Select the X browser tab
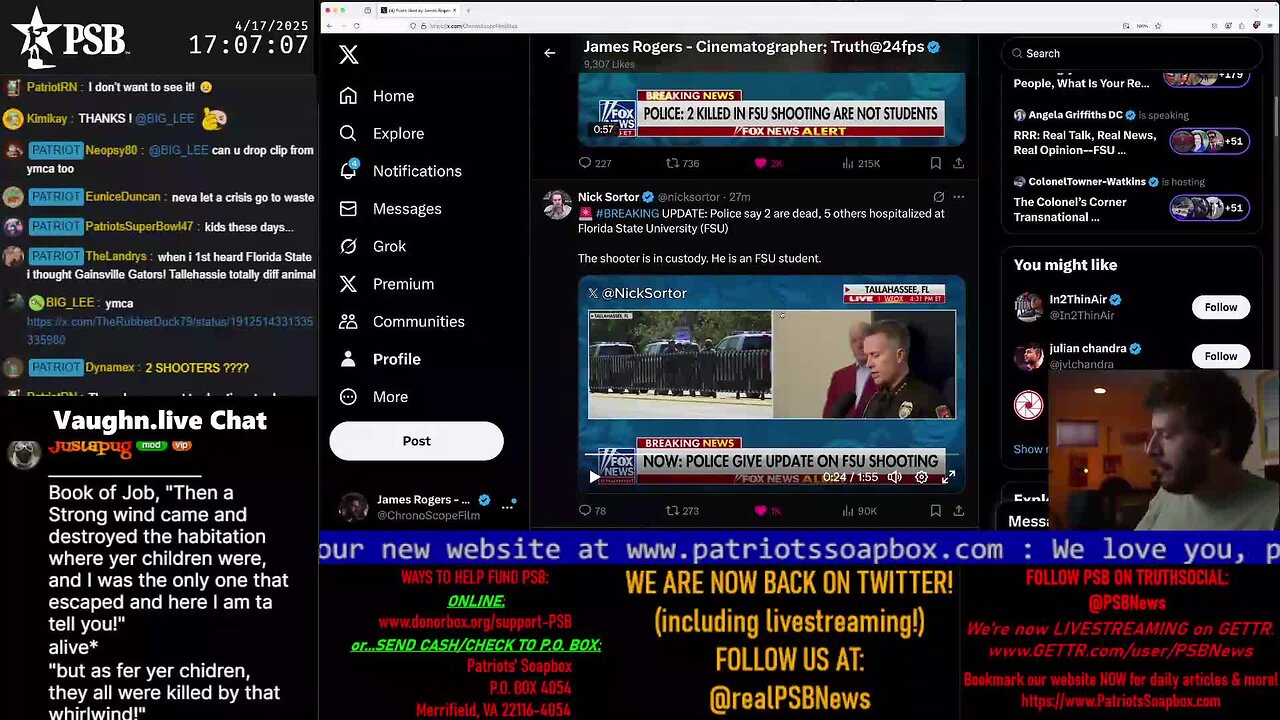1280x720 pixels. (418, 10)
